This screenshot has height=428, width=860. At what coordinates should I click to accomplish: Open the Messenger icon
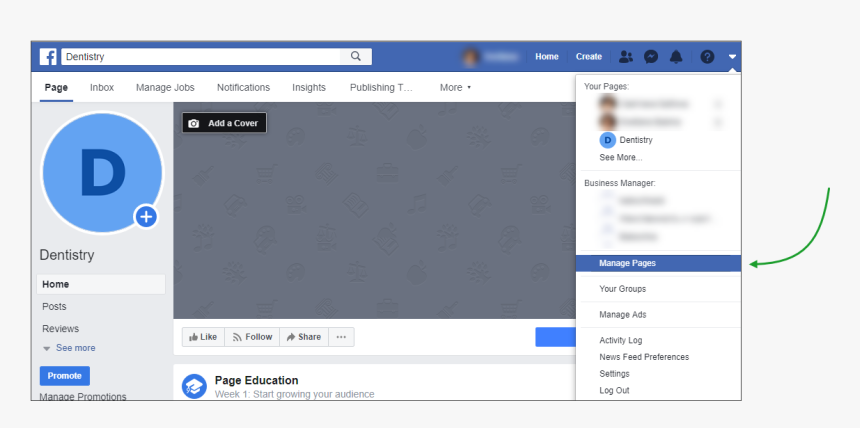tap(651, 57)
